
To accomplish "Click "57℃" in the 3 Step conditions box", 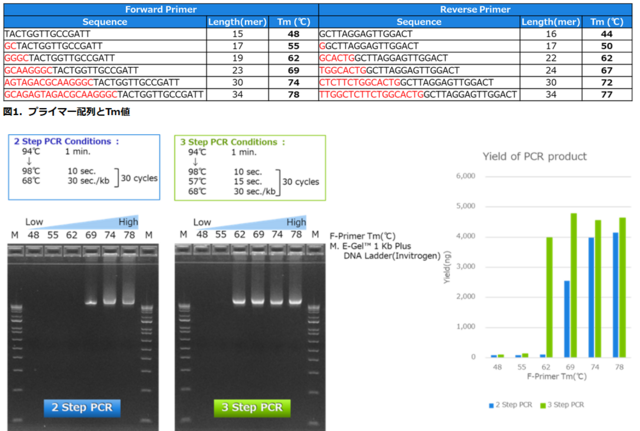I will click(197, 182).
